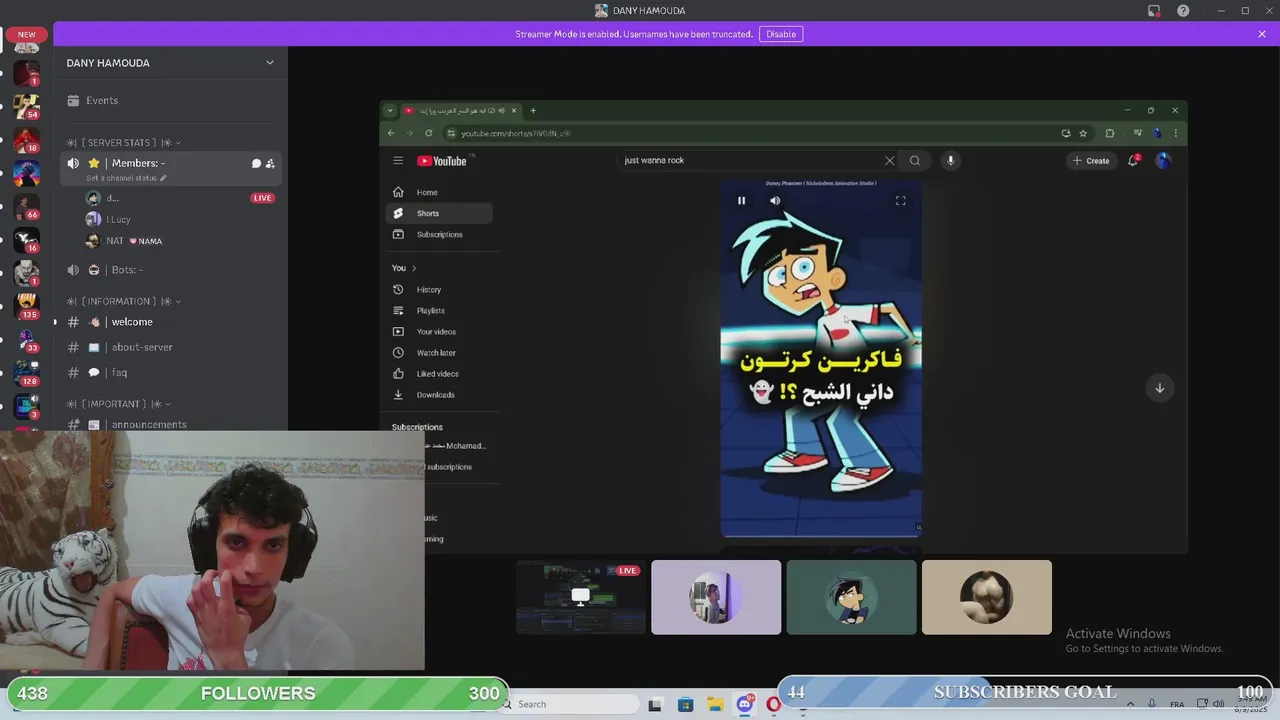Collapse the INFORMATION category

point(123,301)
